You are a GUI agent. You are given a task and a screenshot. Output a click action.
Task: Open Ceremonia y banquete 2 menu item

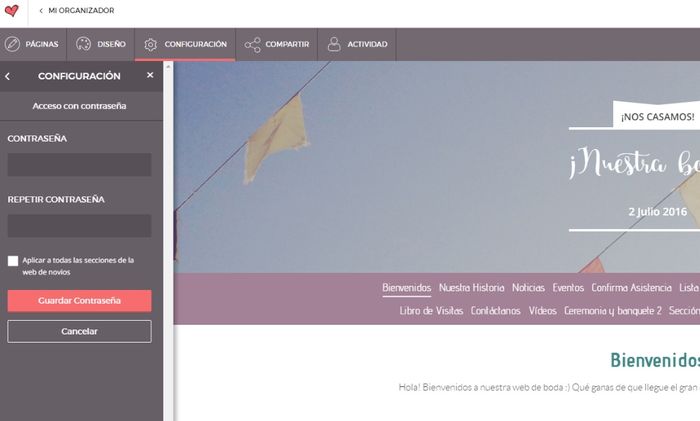[612, 311]
